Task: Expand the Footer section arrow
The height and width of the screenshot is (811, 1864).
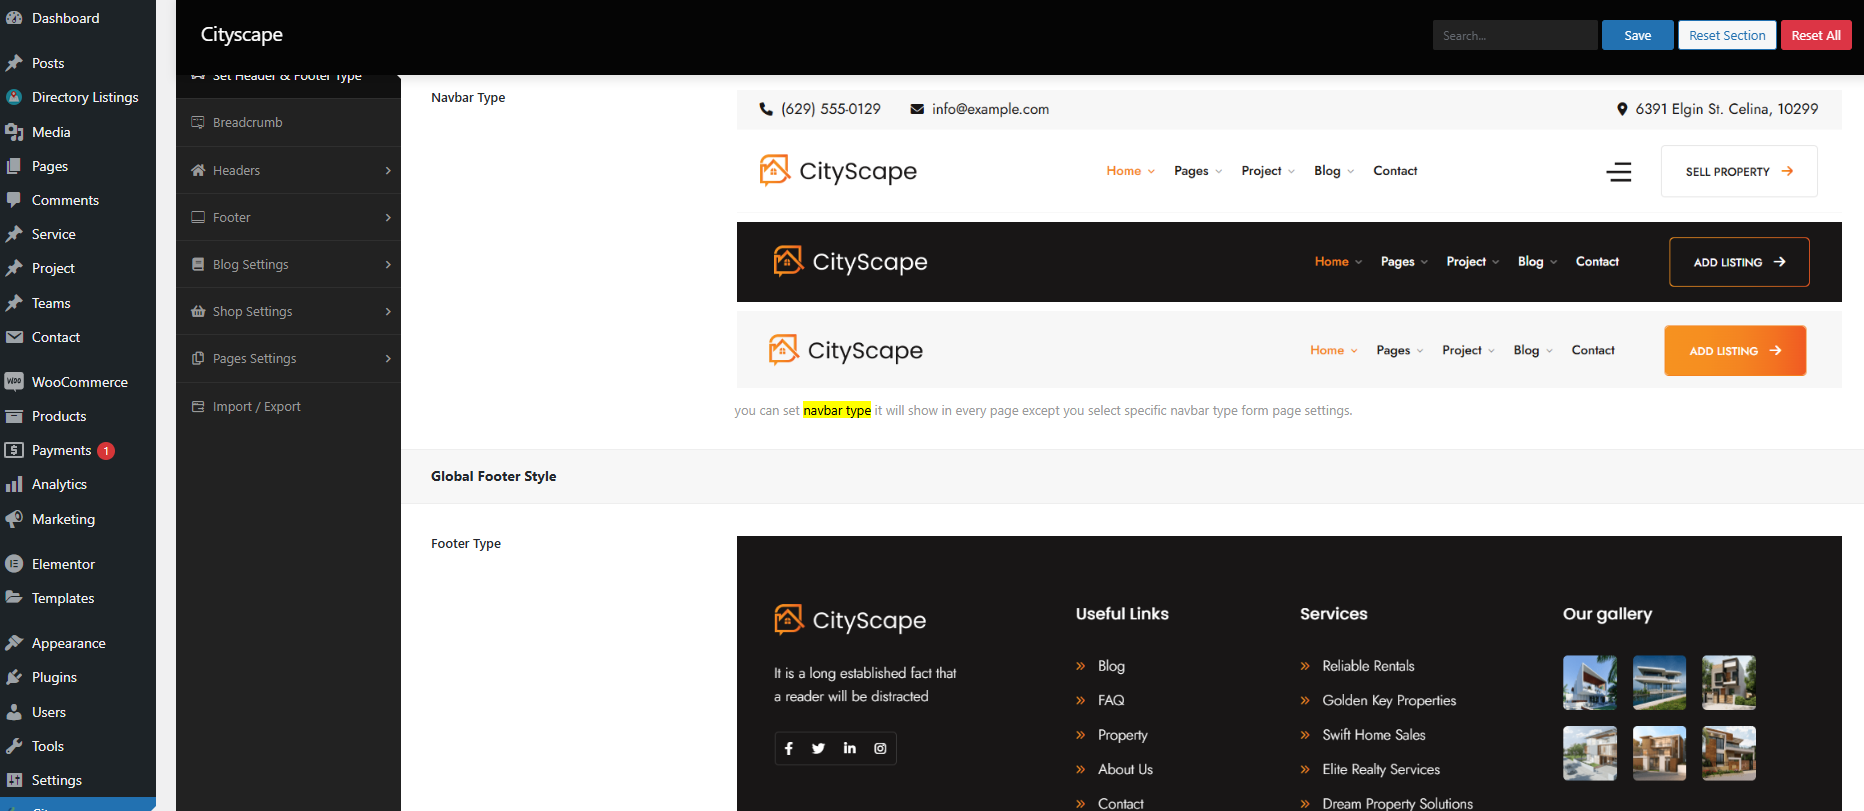Action: pos(388,217)
